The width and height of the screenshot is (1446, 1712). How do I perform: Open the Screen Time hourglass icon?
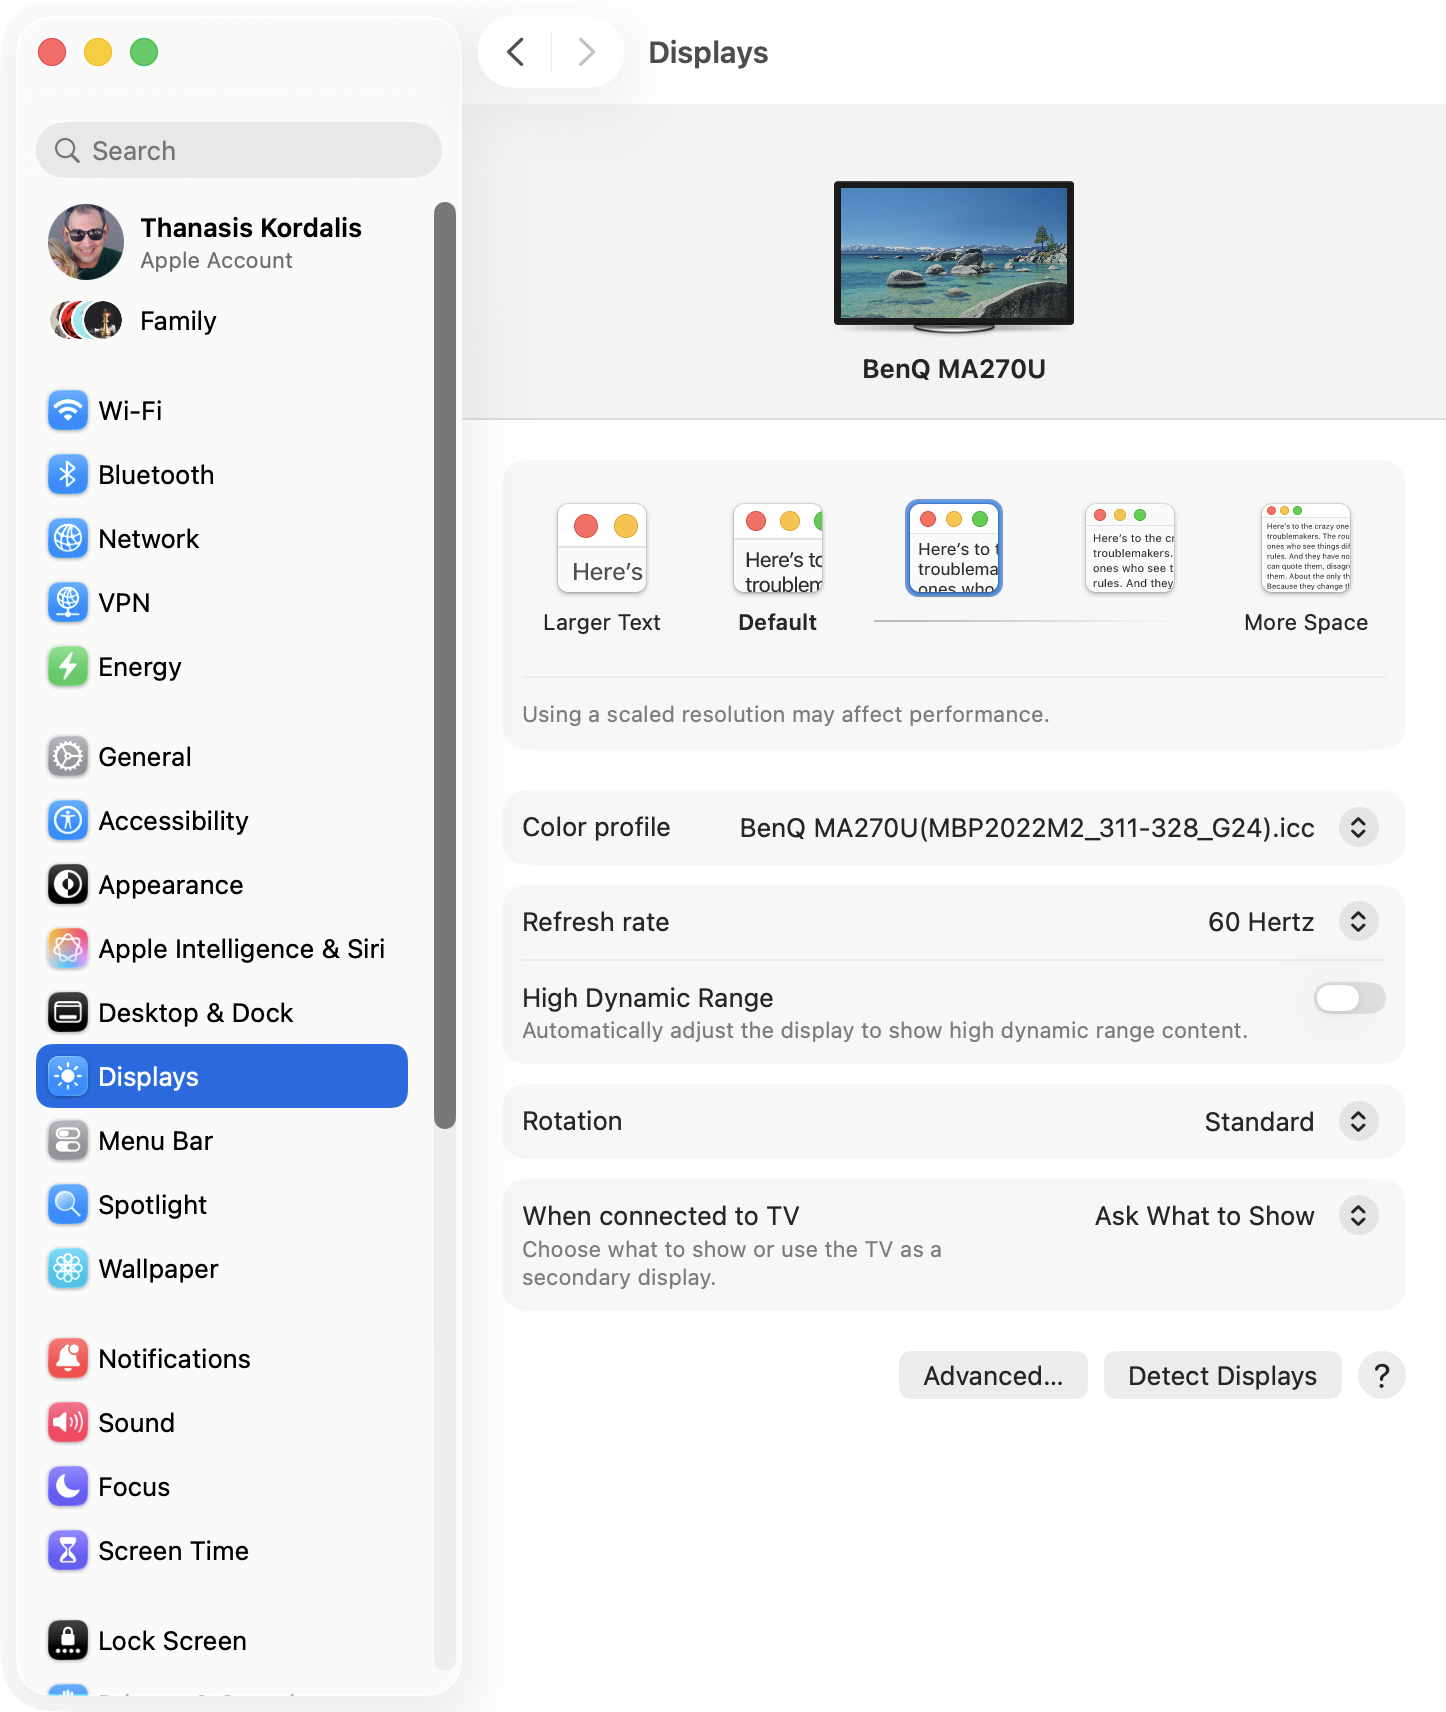[x=68, y=1551]
